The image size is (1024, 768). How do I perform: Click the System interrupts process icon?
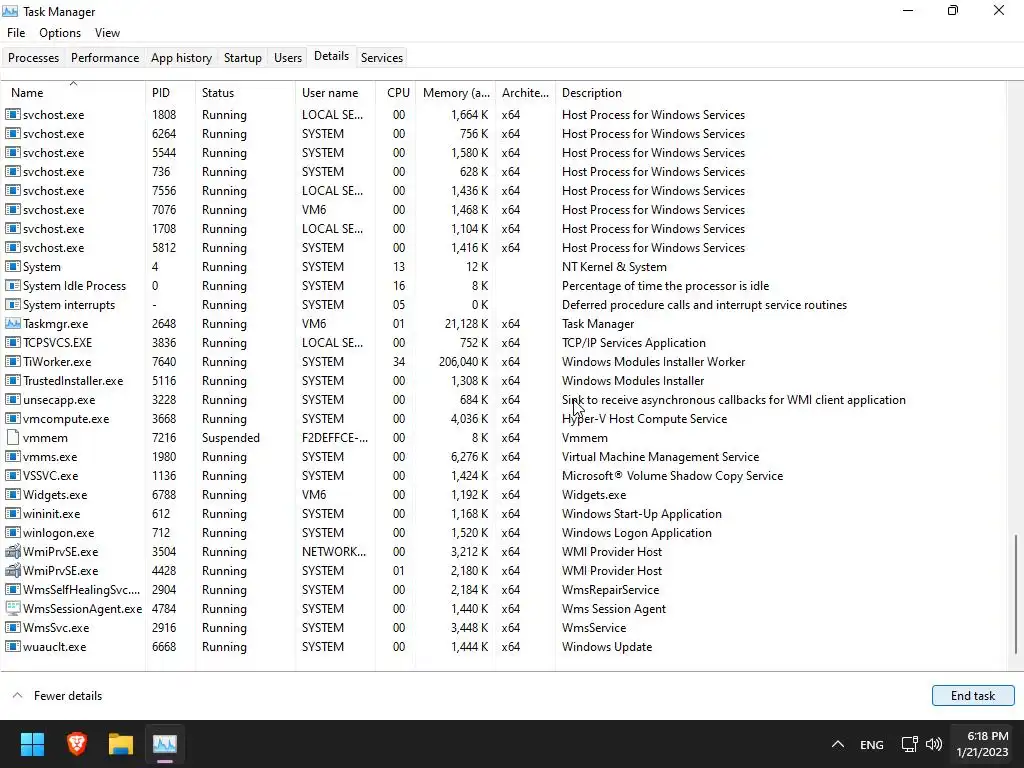[12, 304]
